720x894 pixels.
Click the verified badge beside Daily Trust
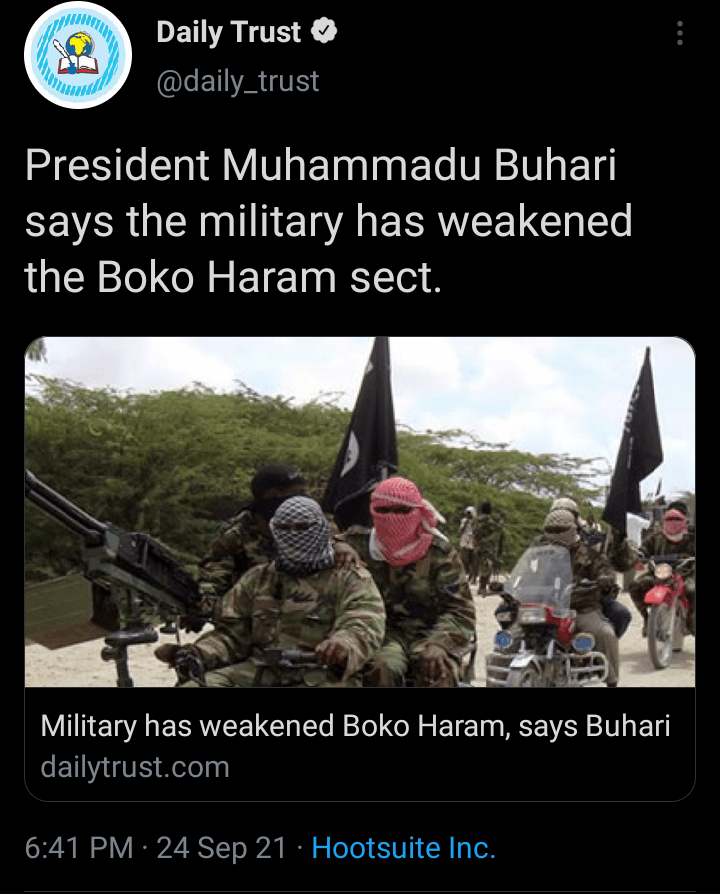click(324, 31)
